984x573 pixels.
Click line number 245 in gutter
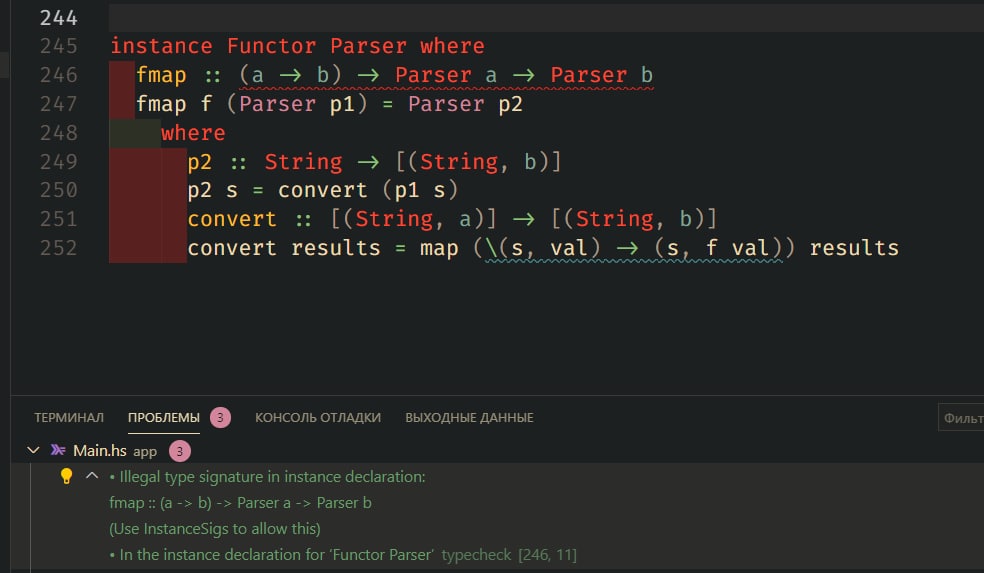tap(59, 46)
